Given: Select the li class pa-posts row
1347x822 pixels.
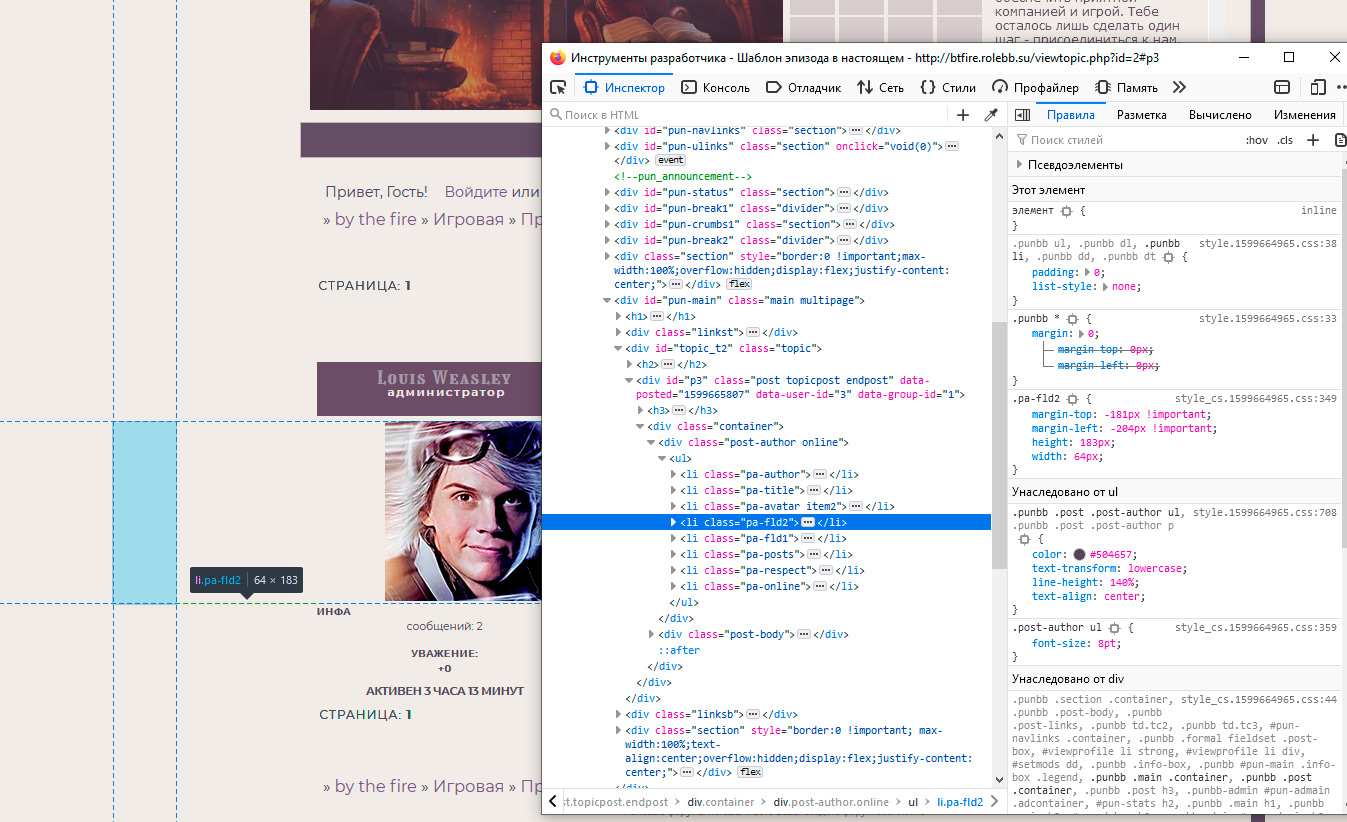Looking at the screenshot, I should 767,554.
